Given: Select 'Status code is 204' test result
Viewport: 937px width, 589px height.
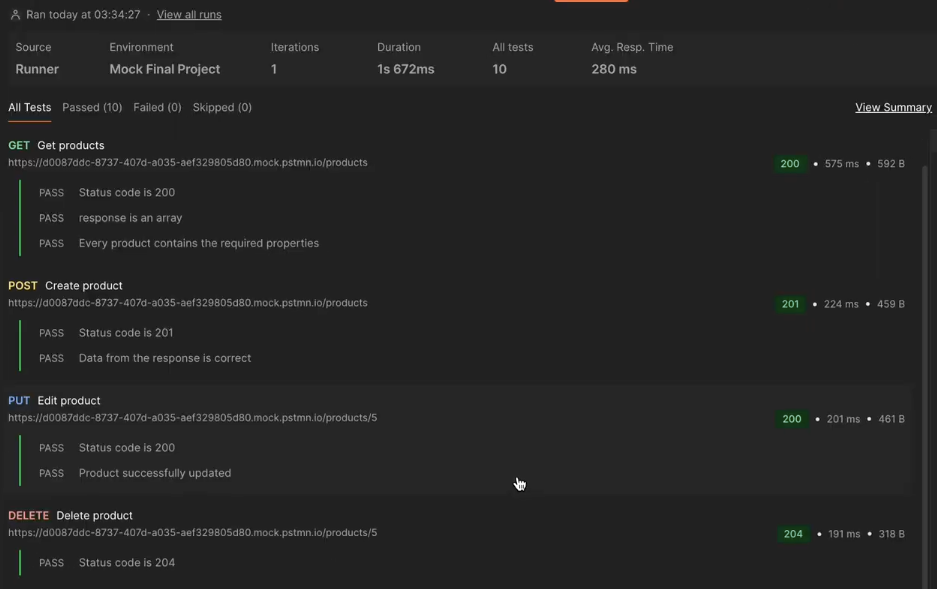Looking at the screenshot, I should [127, 563].
